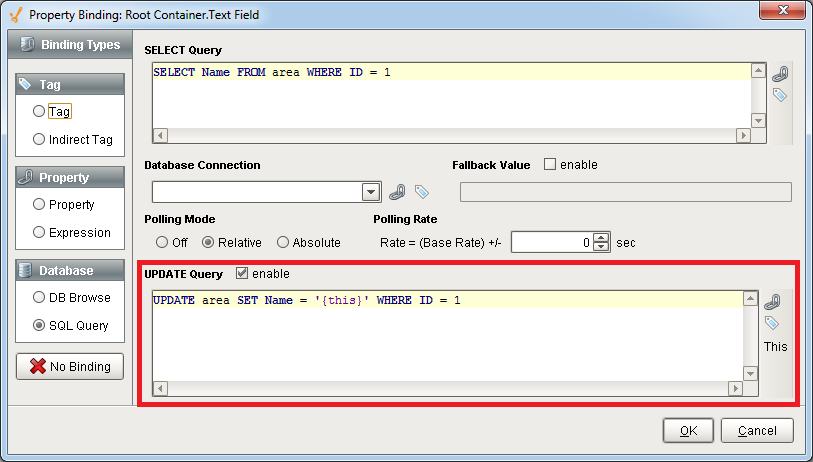Click inside the SELECT Query text area

[x=452, y=96]
